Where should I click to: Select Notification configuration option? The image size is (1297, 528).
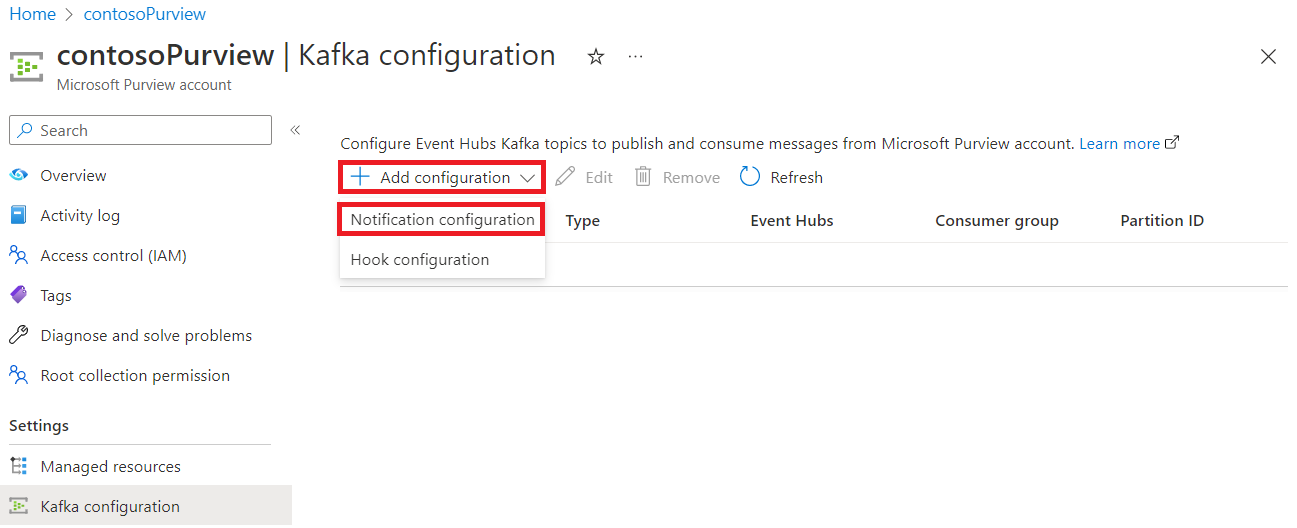point(442,219)
